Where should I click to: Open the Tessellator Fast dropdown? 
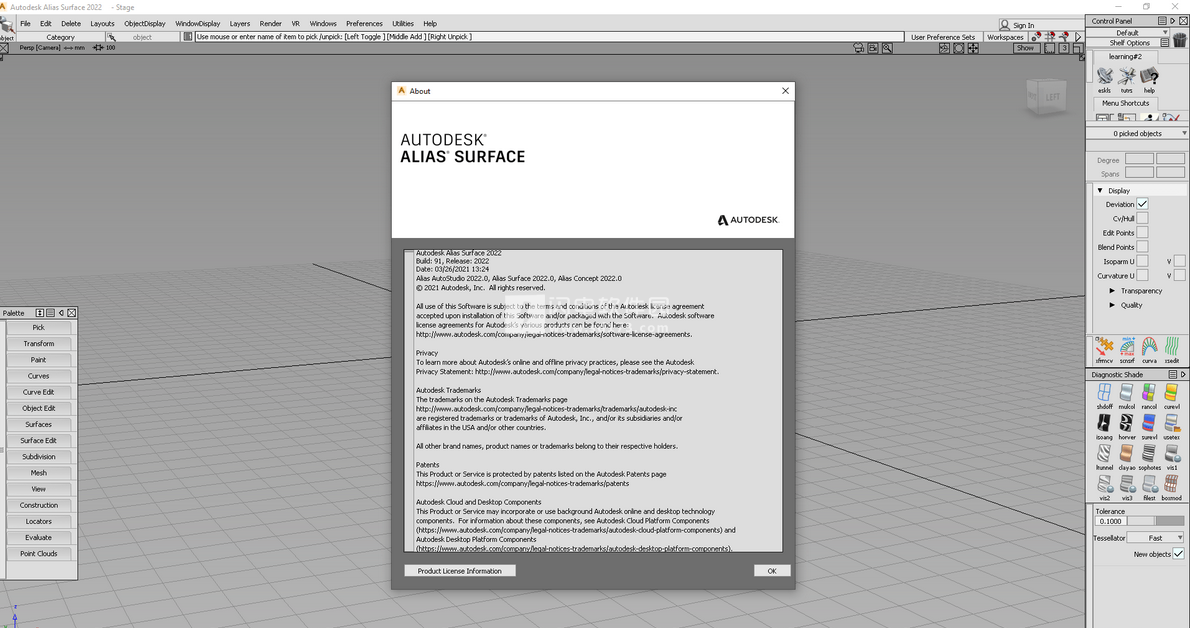pyautogui.click(x=1155, y=538)
